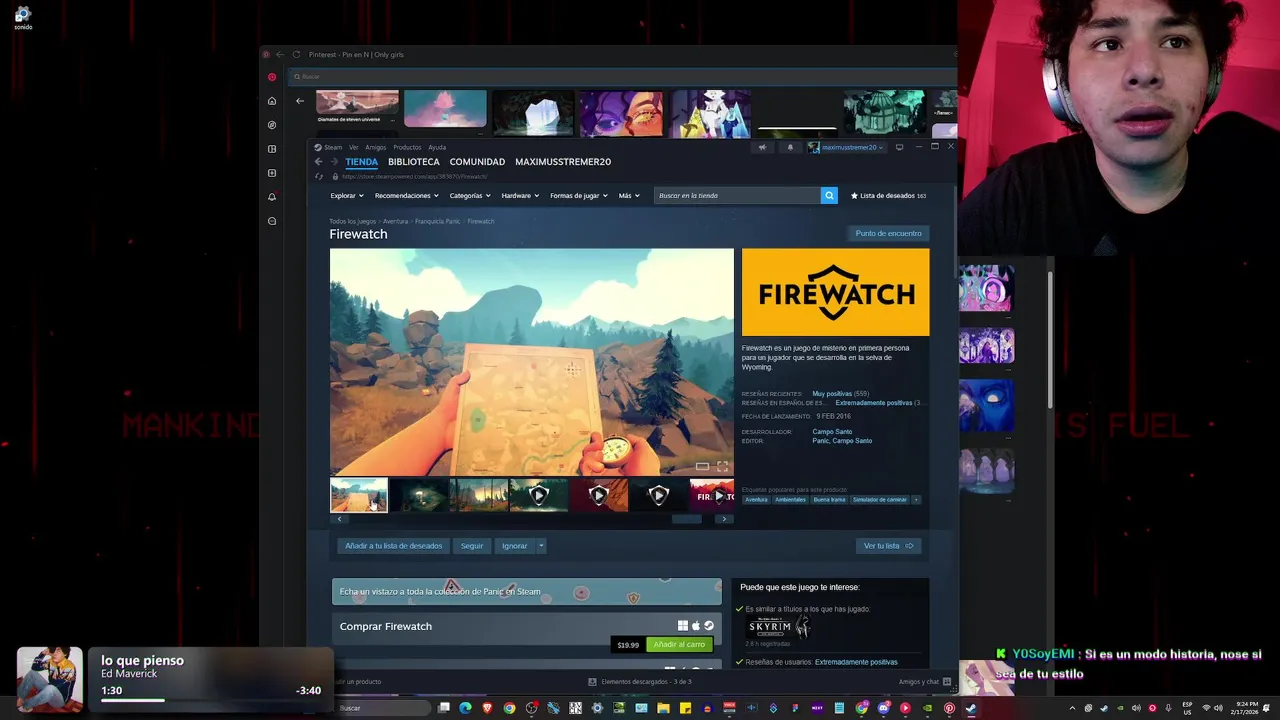Image resolution: width=1280 pixels, height=720 pixels.
Task: Reload the Pinterest browser tab
Action: click(296, 55)
